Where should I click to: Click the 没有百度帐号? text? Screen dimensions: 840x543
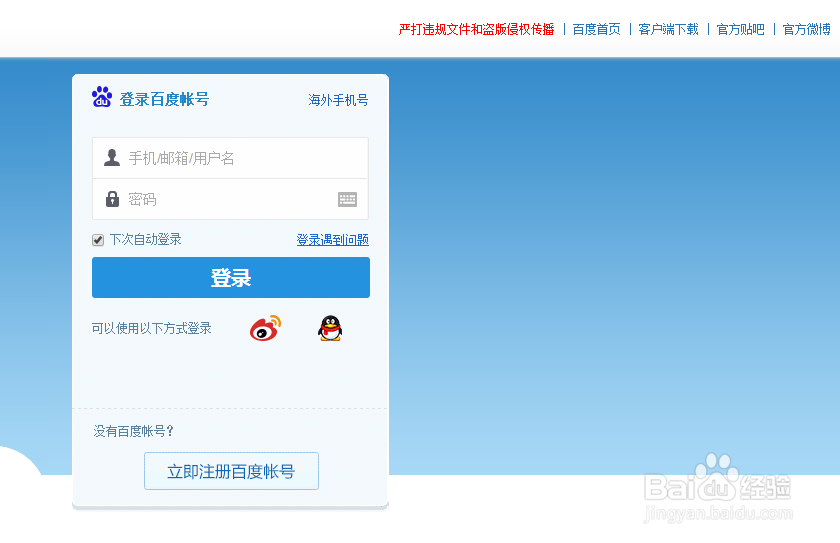133,431
